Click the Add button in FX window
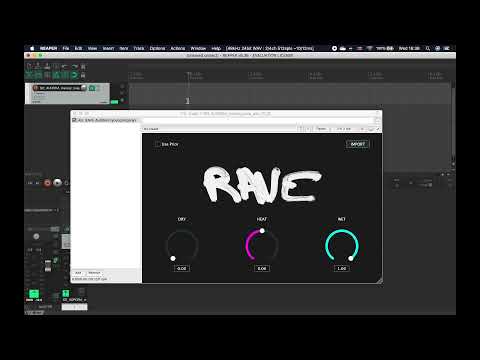480x360 pixels. (x=78, y=273)
